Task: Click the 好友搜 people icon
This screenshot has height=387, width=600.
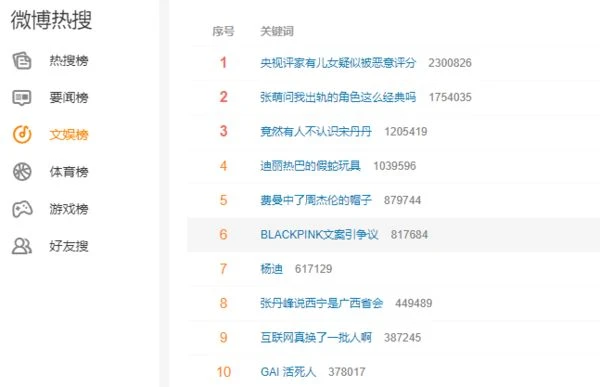Action: pos(22,246)
